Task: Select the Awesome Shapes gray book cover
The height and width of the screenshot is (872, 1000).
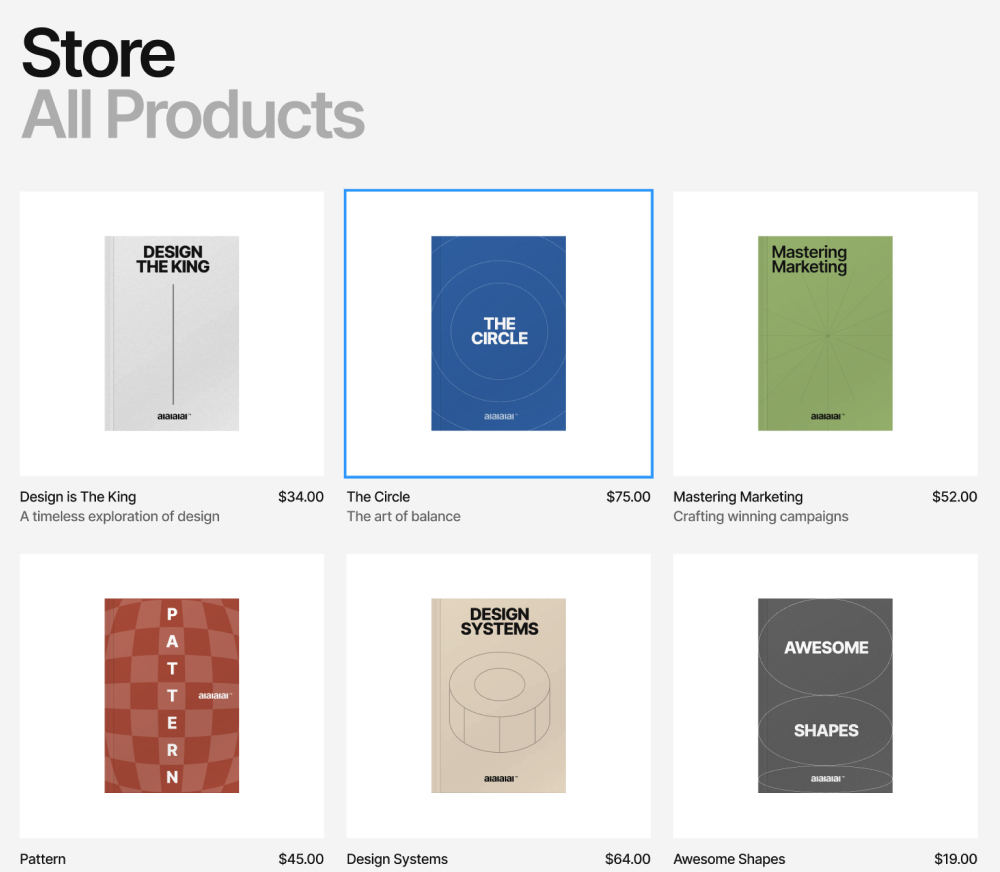Action: 825,695
